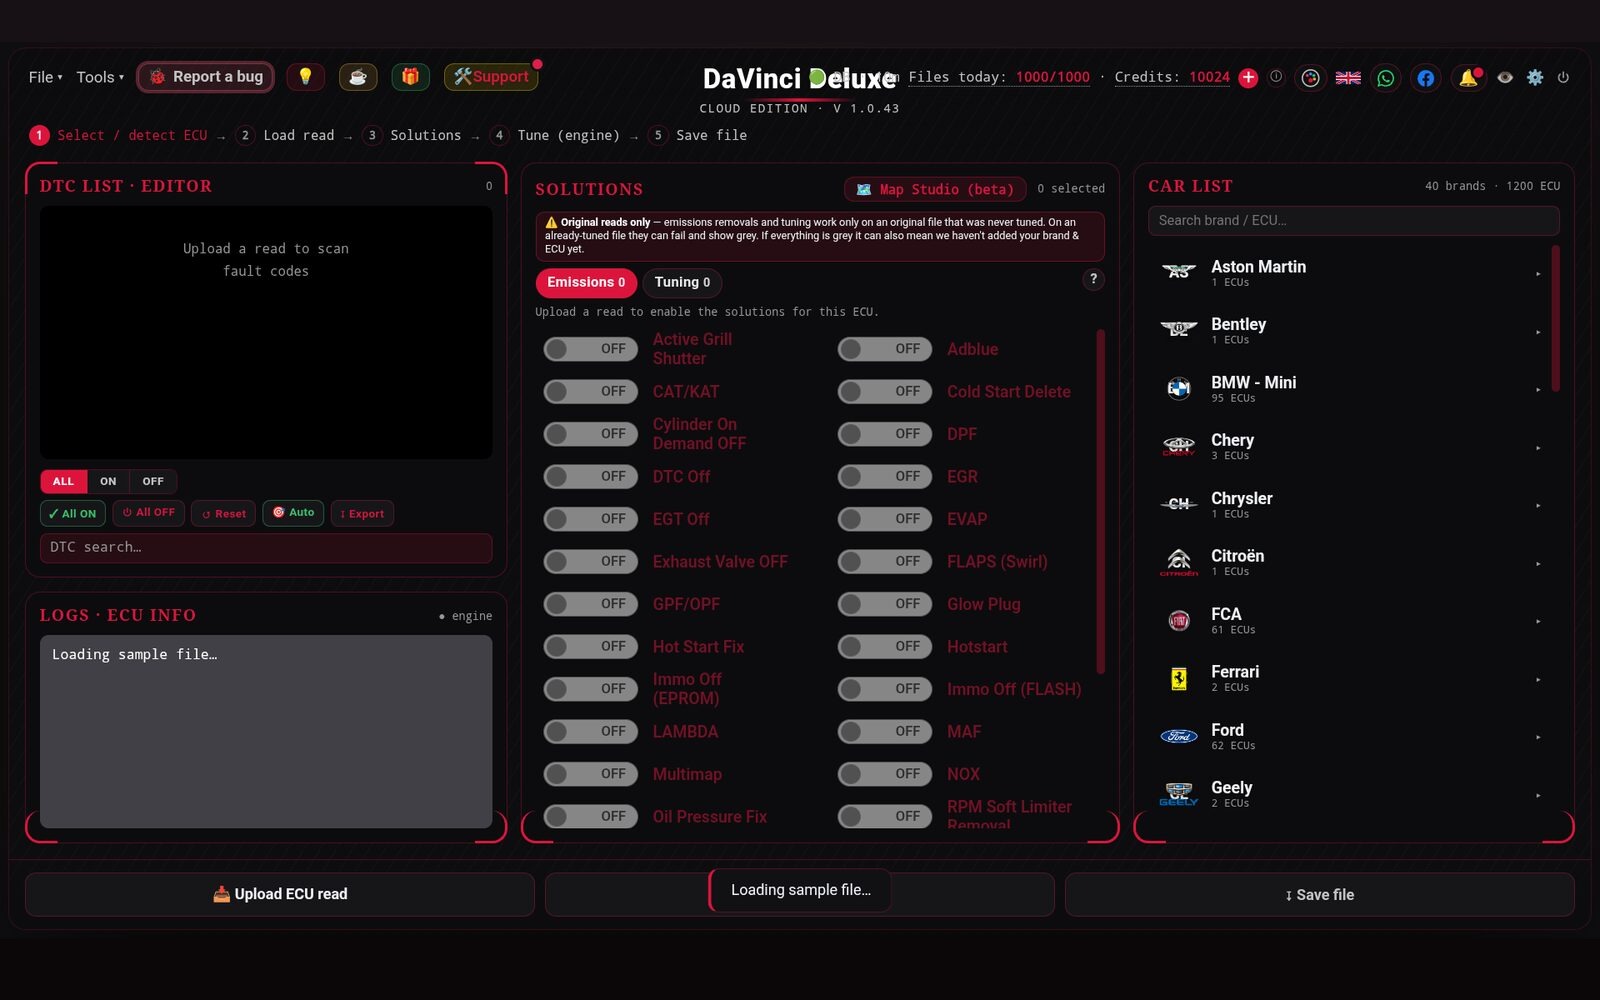
Task: Click the Search brand / ECU field
Action: point(1353,220)
